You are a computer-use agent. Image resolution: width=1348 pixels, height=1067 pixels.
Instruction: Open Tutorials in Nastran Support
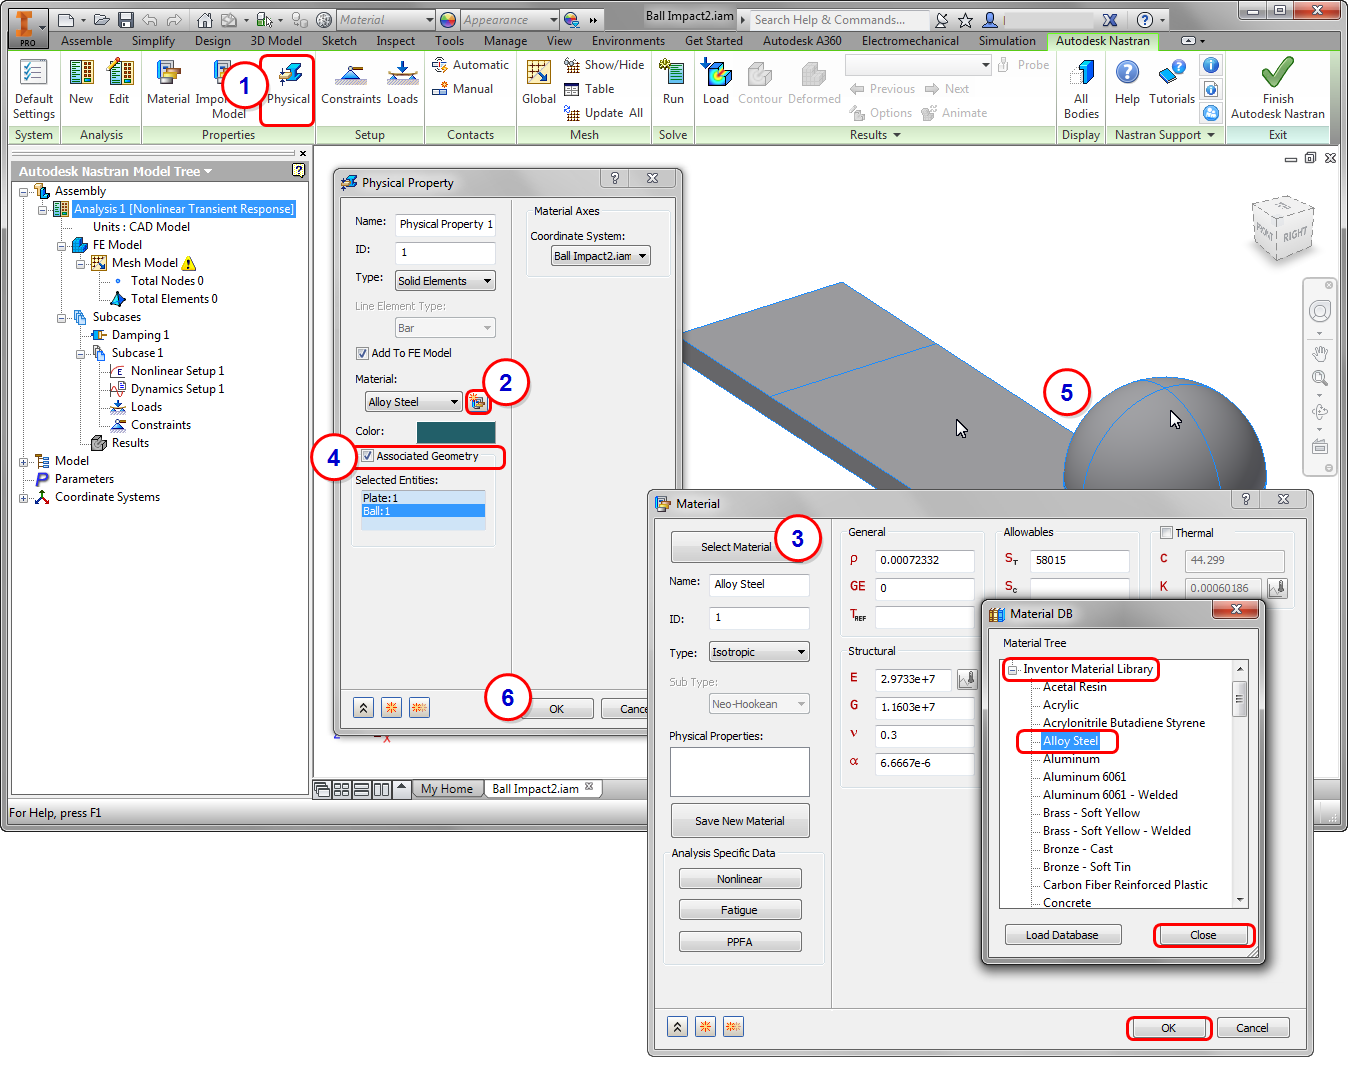(x=1172, y=82)
